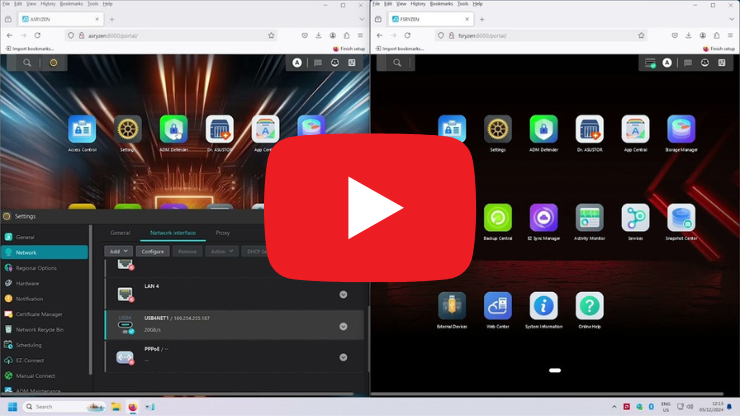
Task: Click ADM search icon in FSRYZEN window
Action: pos(397,63)
